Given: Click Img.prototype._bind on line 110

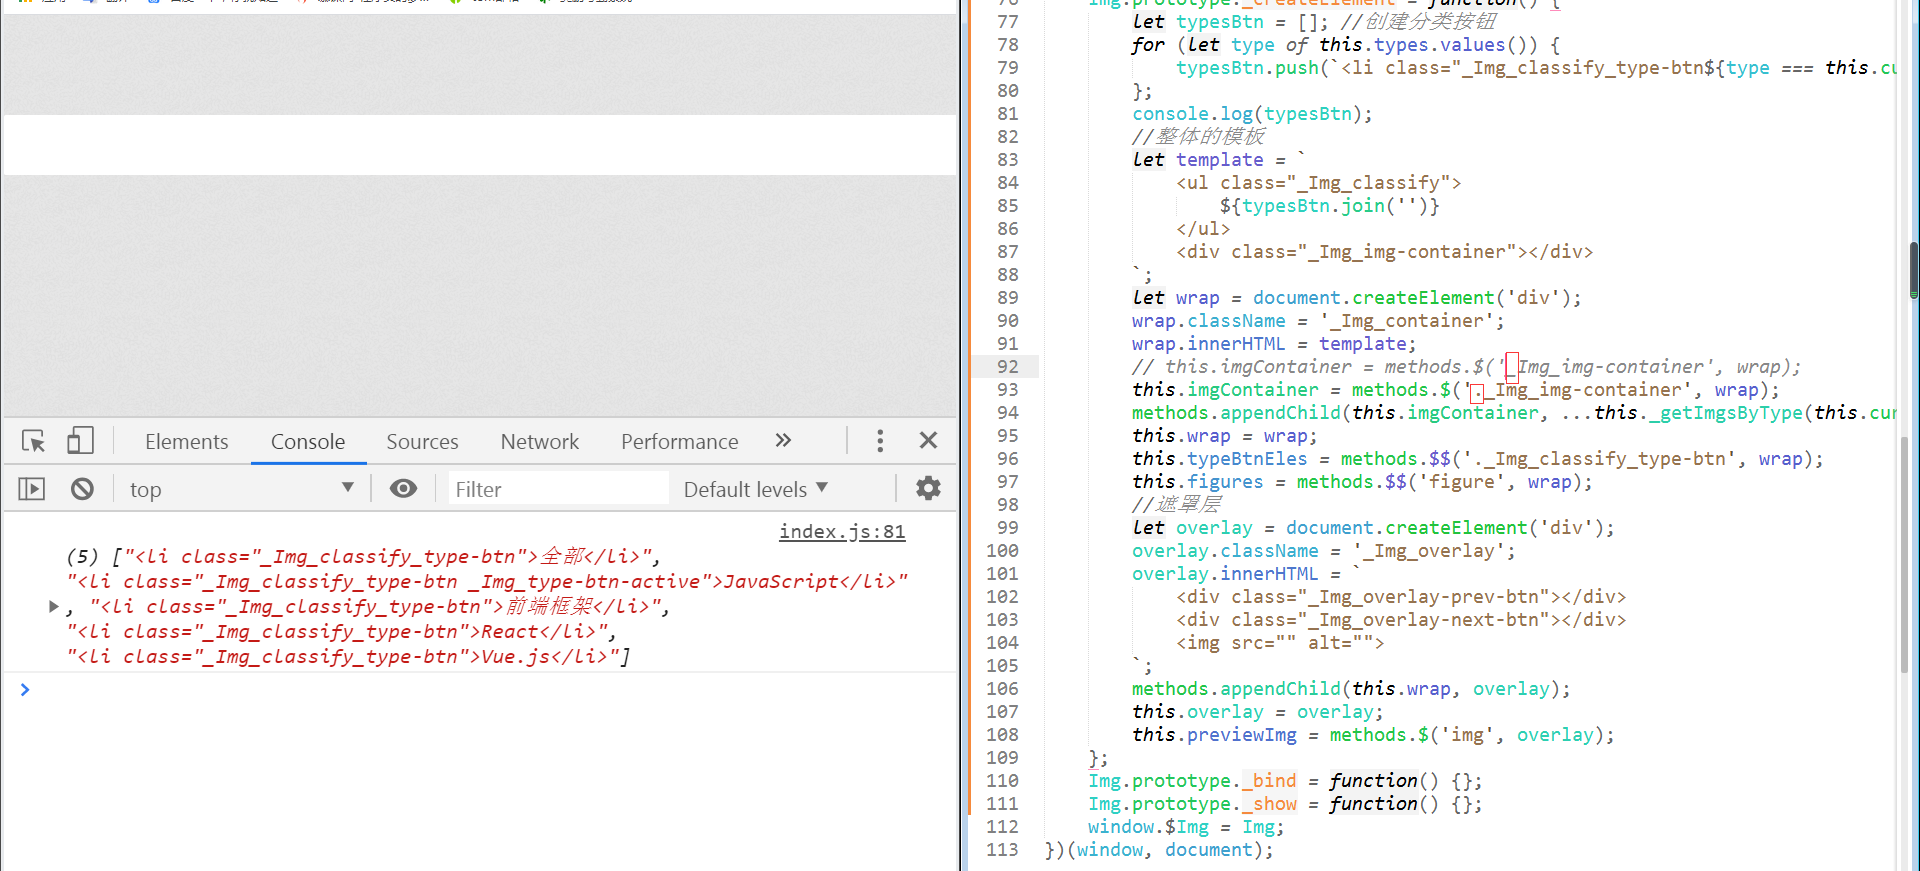Looking at the screenshot, I should tap(1192, 781).
